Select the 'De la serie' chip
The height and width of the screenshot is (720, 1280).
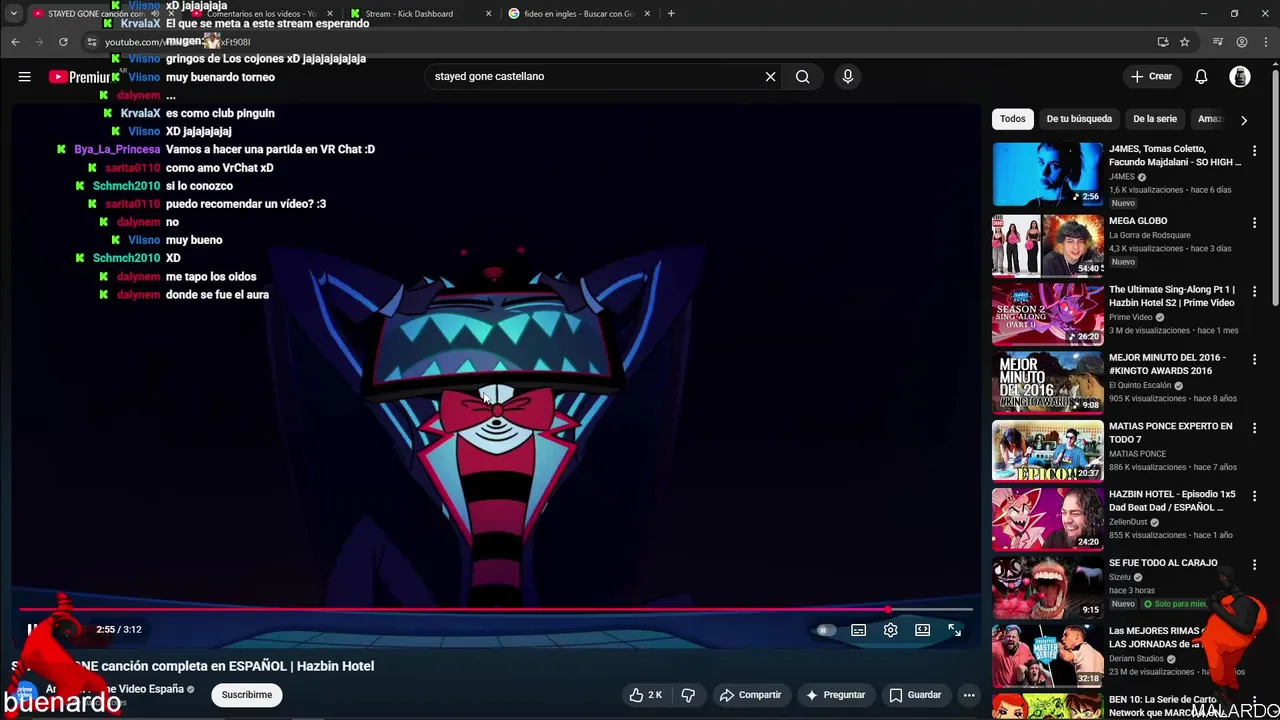pos(1155,119)
